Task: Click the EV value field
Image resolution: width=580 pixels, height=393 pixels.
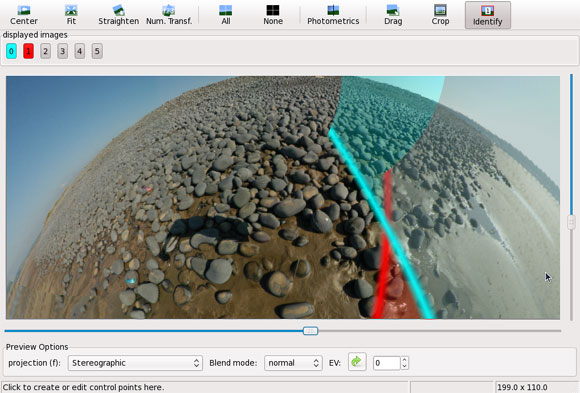Action: pos(387,363)
